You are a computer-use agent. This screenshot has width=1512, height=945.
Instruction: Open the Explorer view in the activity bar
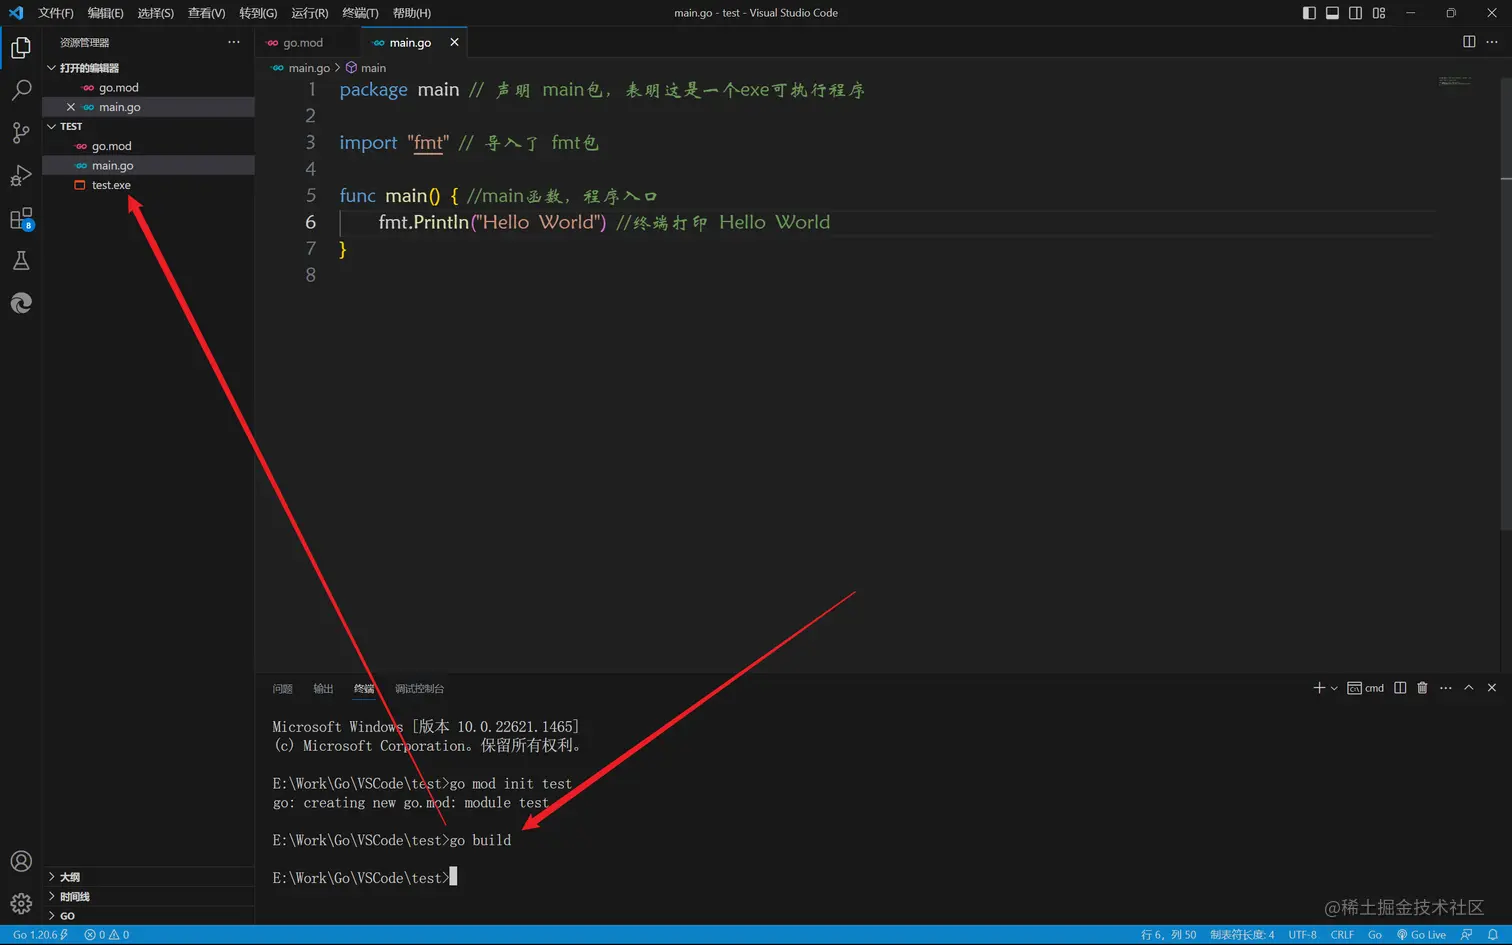(x=21, y=48)
